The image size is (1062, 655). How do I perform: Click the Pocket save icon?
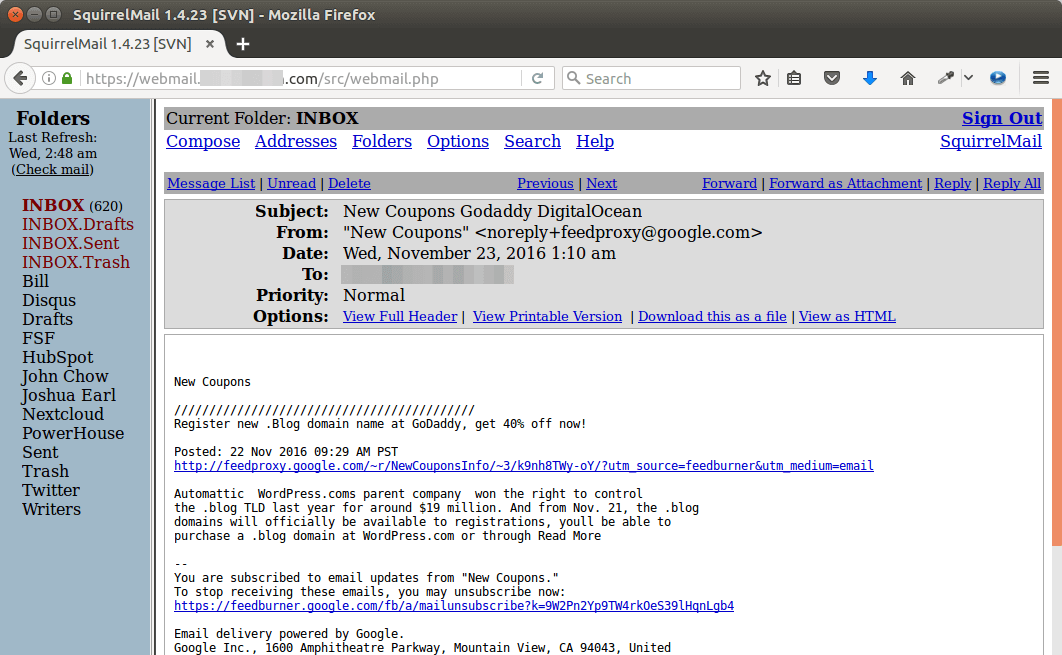click(831, 78)
